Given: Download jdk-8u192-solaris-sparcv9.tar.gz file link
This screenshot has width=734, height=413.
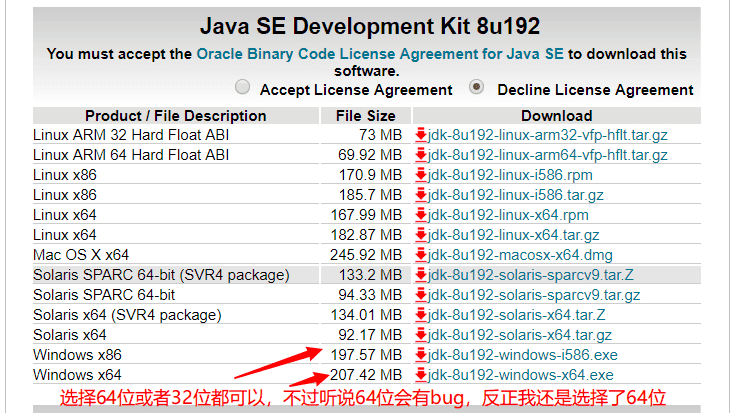Looking at the screenshot, I should tap(534, 295).
